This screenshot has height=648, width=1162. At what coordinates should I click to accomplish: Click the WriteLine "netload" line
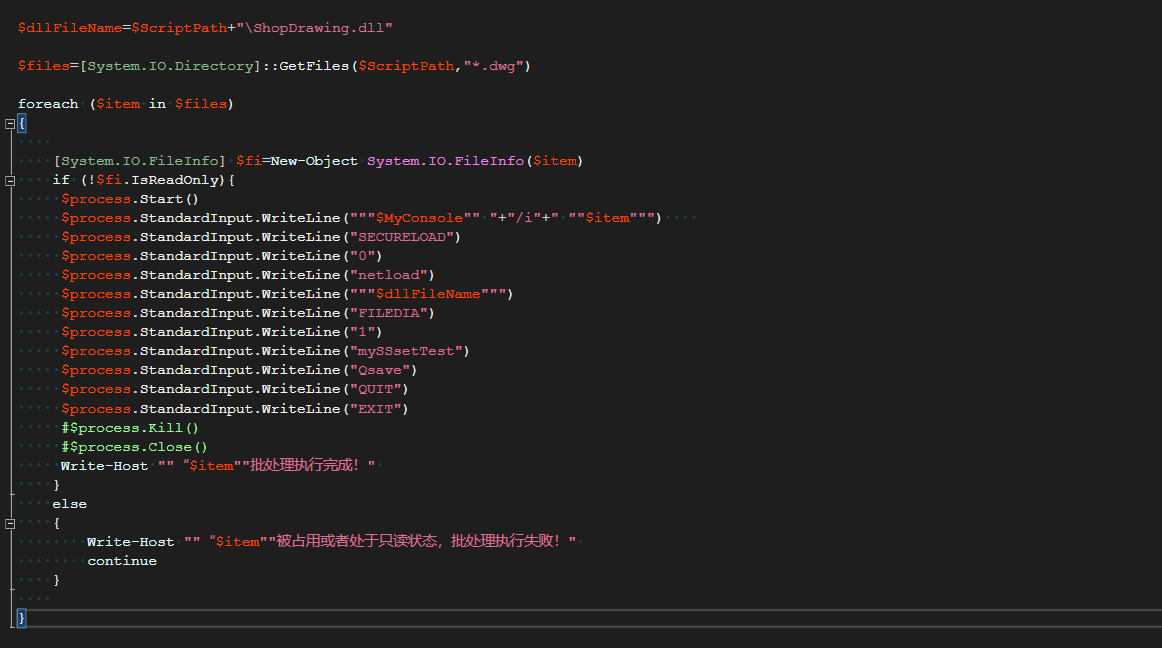(248, 275)
